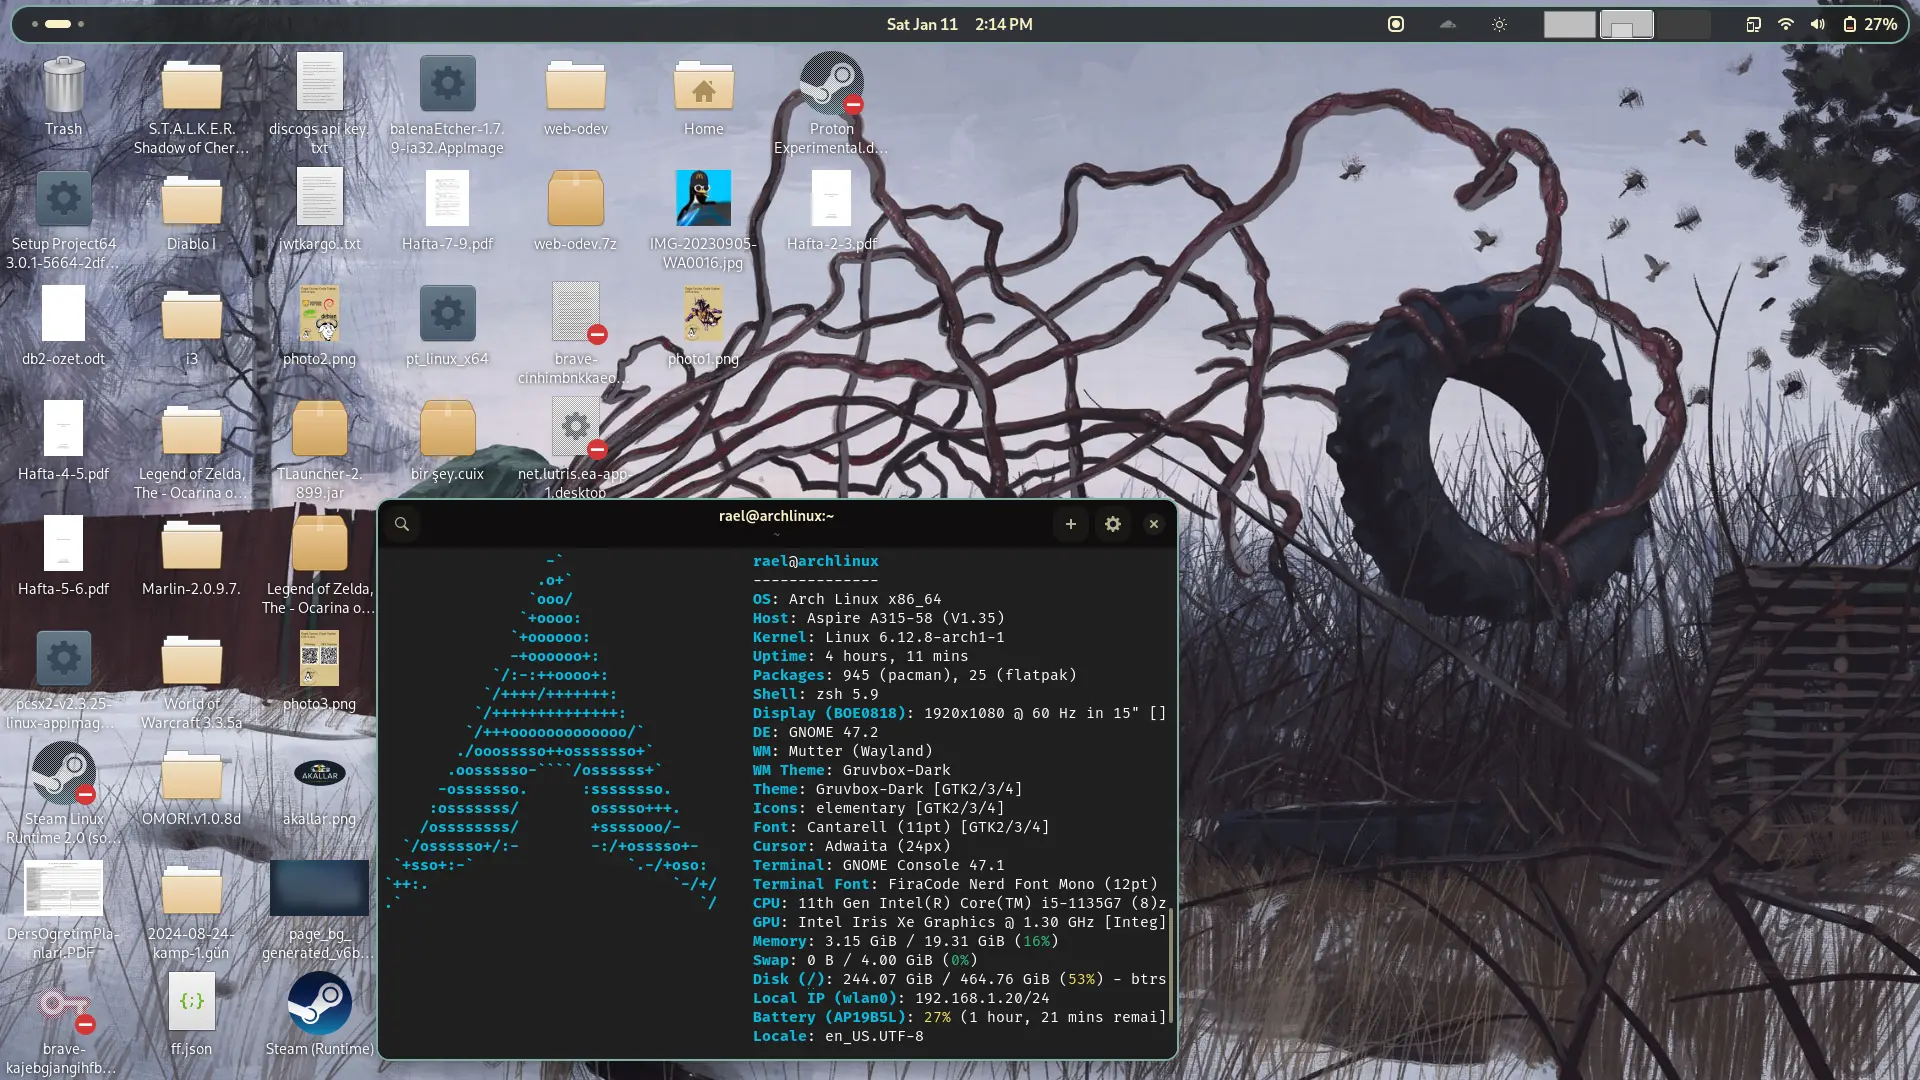Open the i3 folder

click(191, 315)
